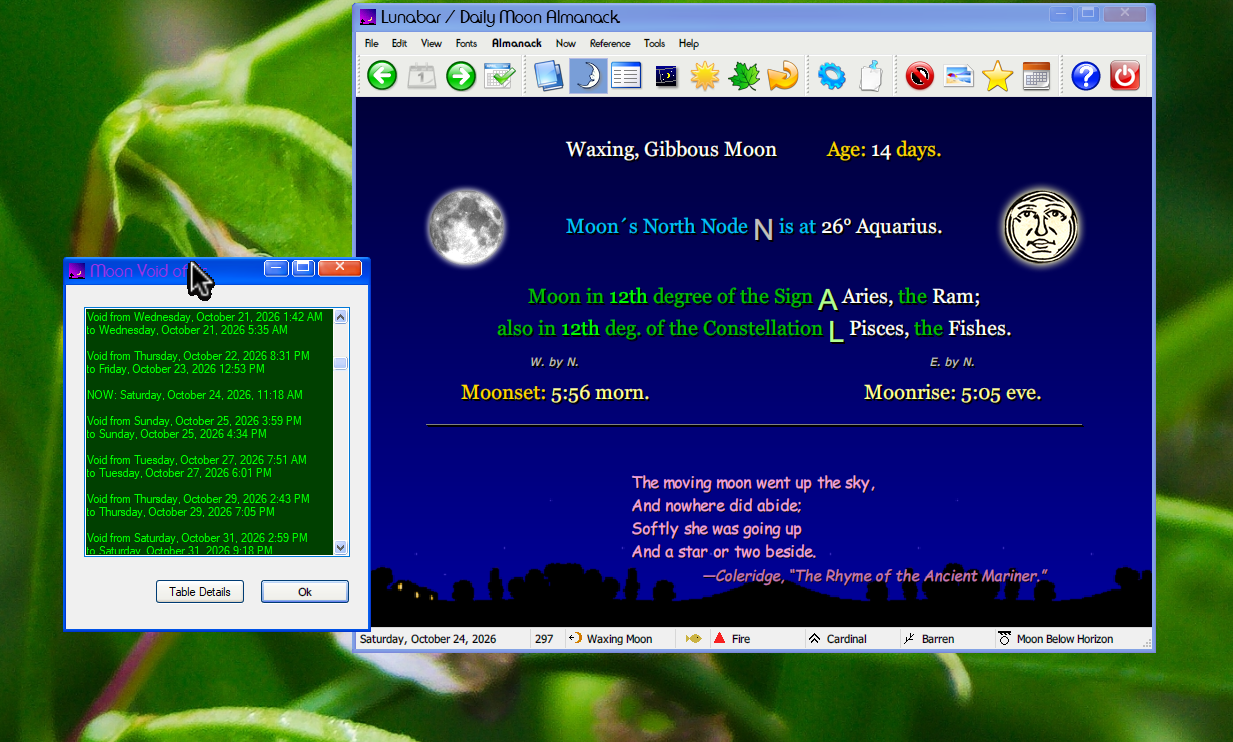Click the beach picture icon
This screenshot has width=1233, height=742.
coord(959,76)
